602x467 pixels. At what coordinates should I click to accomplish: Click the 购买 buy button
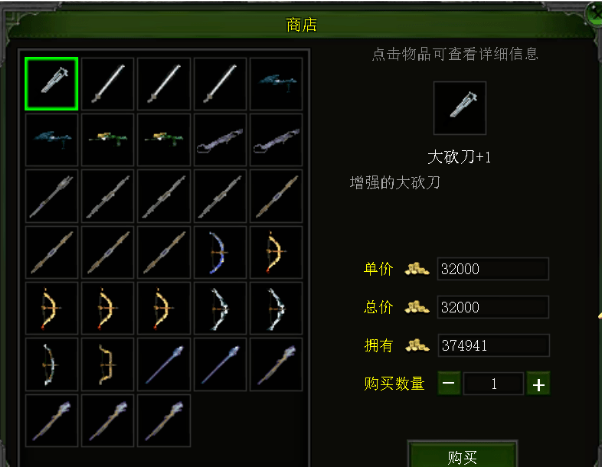click(462, 455)
